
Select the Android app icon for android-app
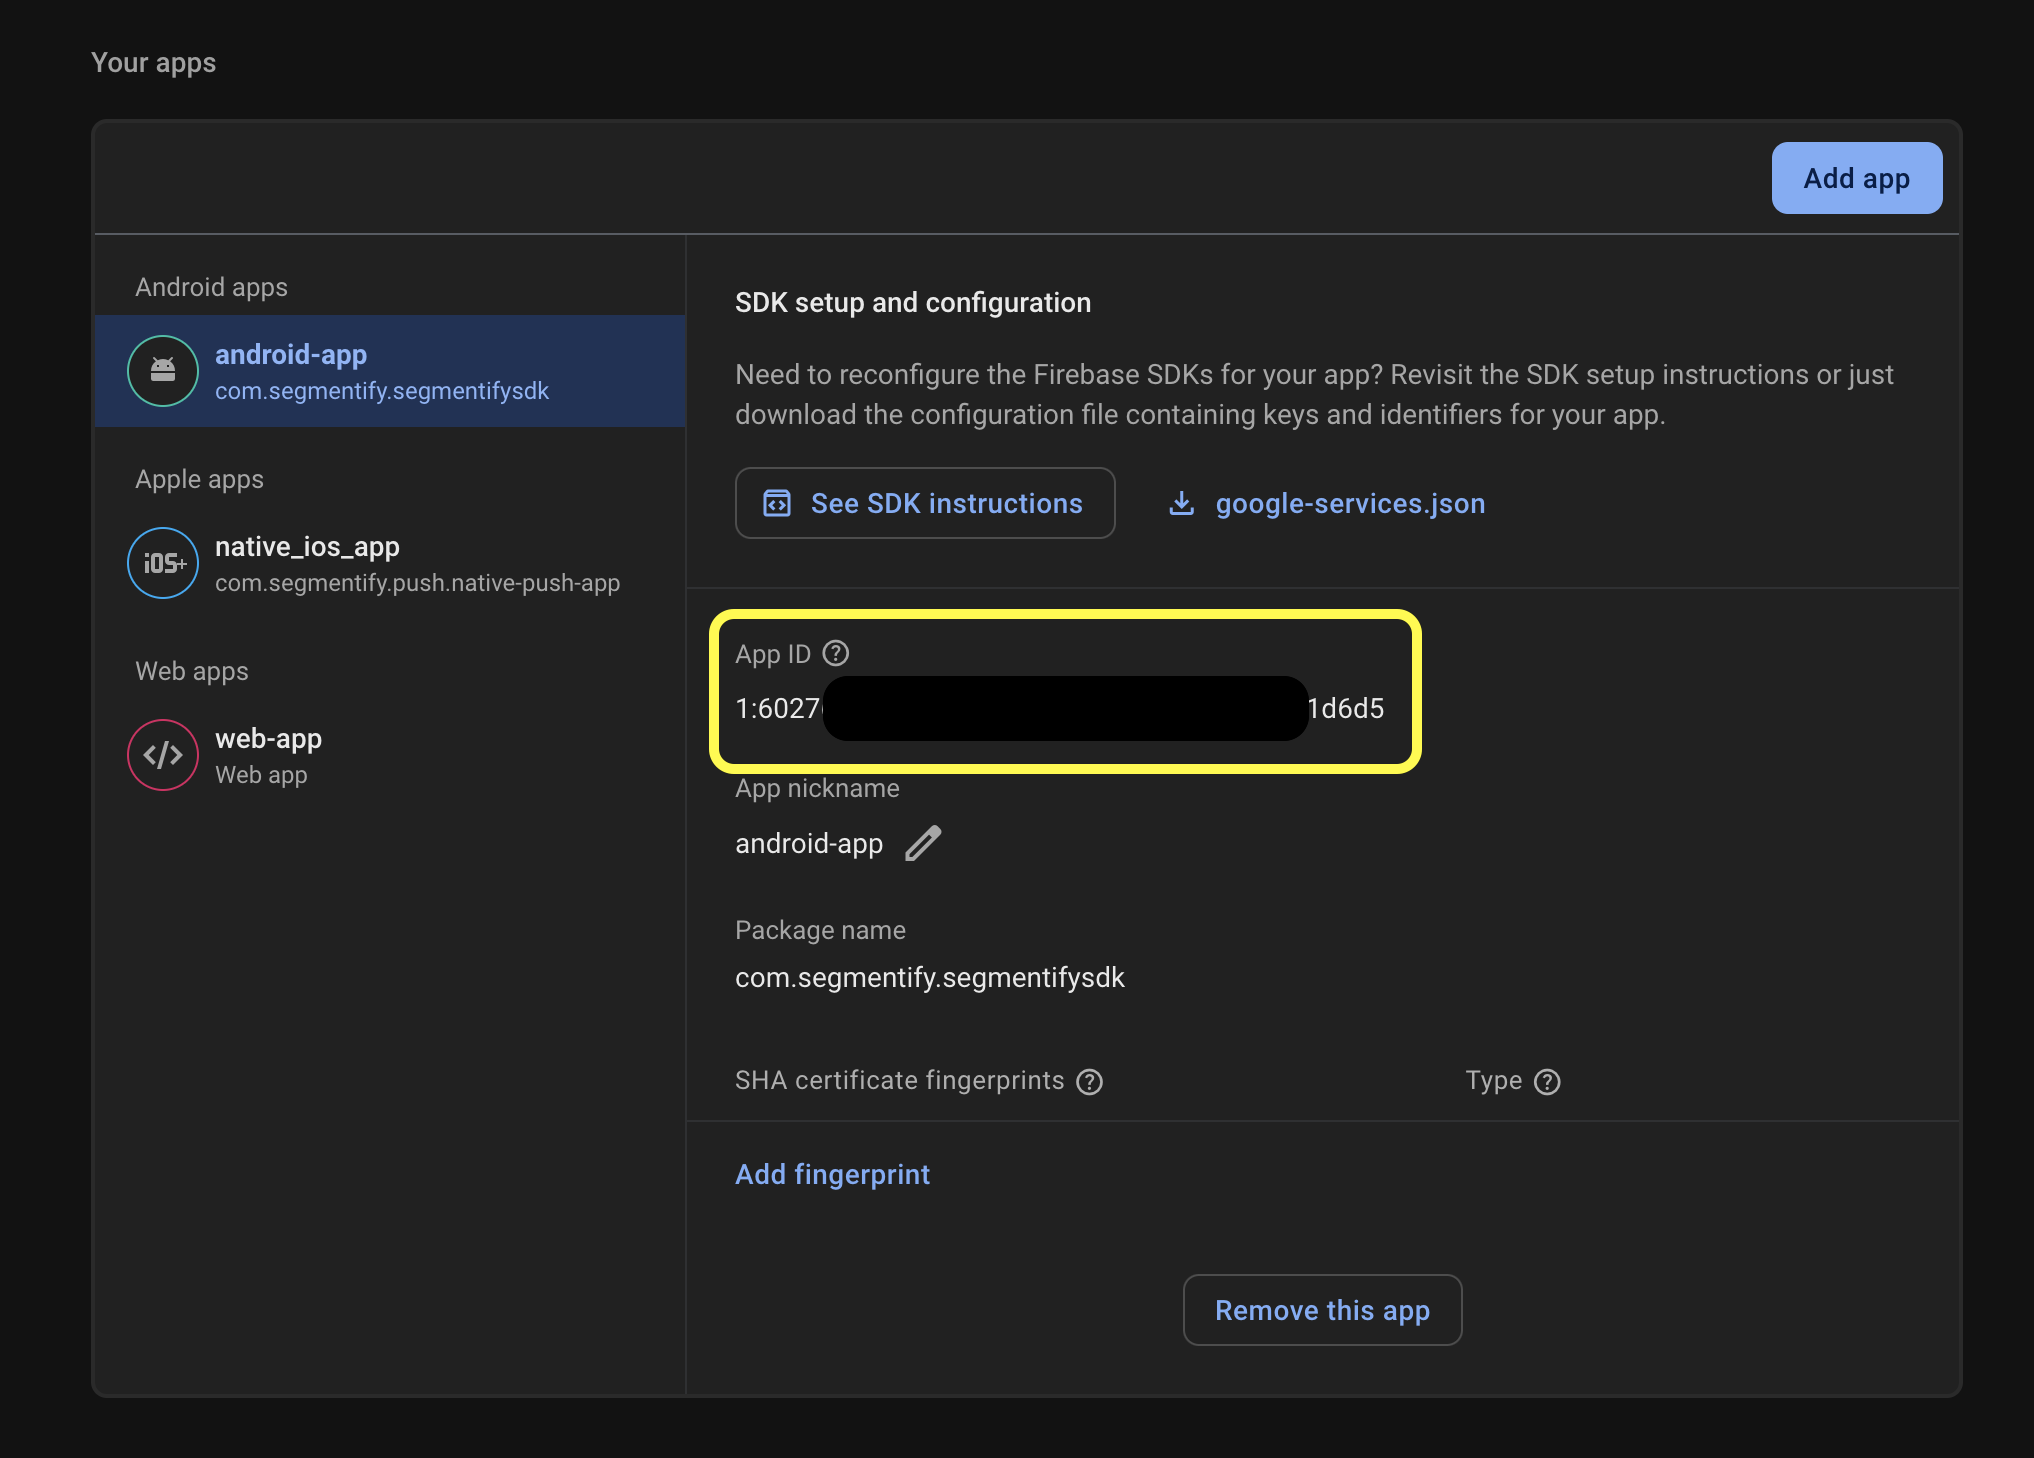click(x=162, y=371)
